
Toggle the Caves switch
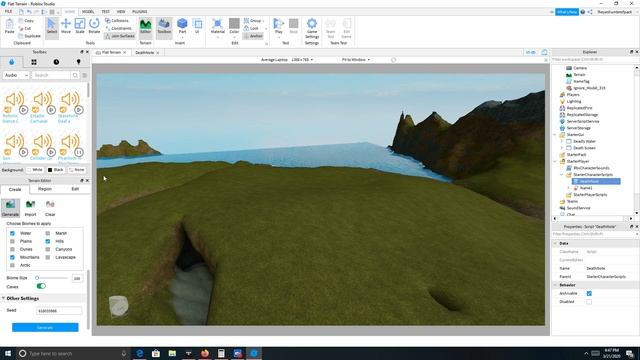(x=41, y=286)
